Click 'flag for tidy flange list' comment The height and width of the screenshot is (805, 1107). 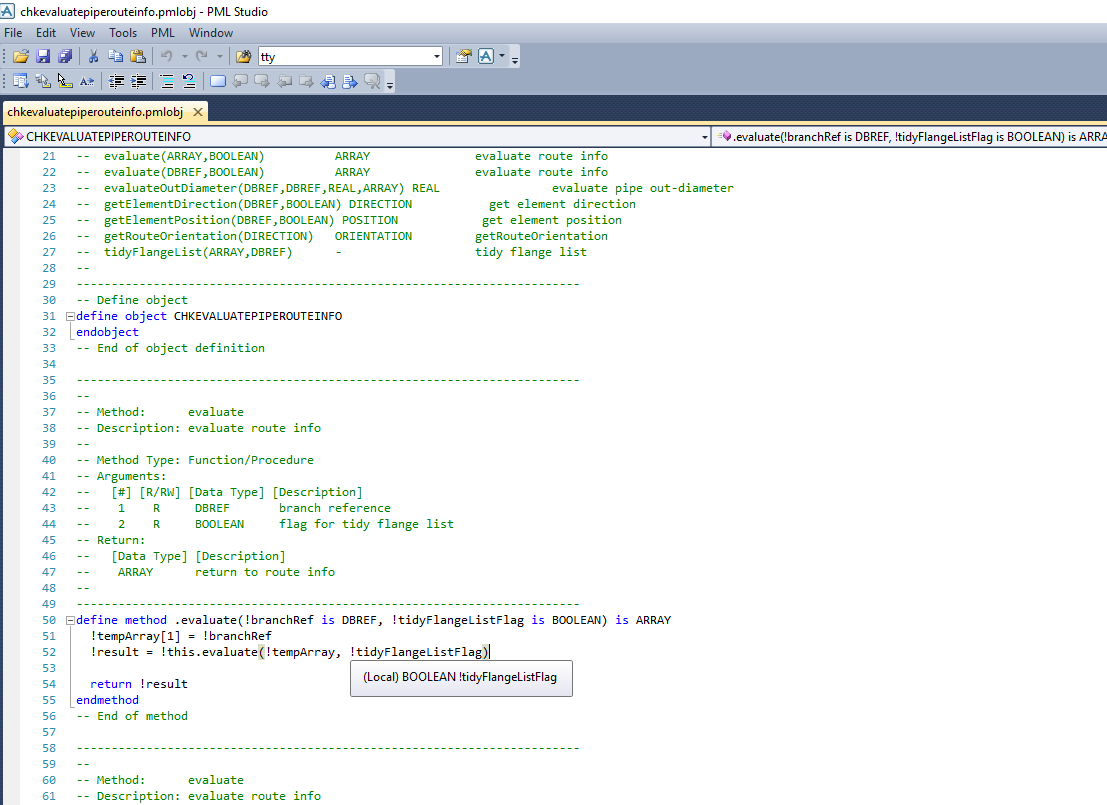pos(366,524)
